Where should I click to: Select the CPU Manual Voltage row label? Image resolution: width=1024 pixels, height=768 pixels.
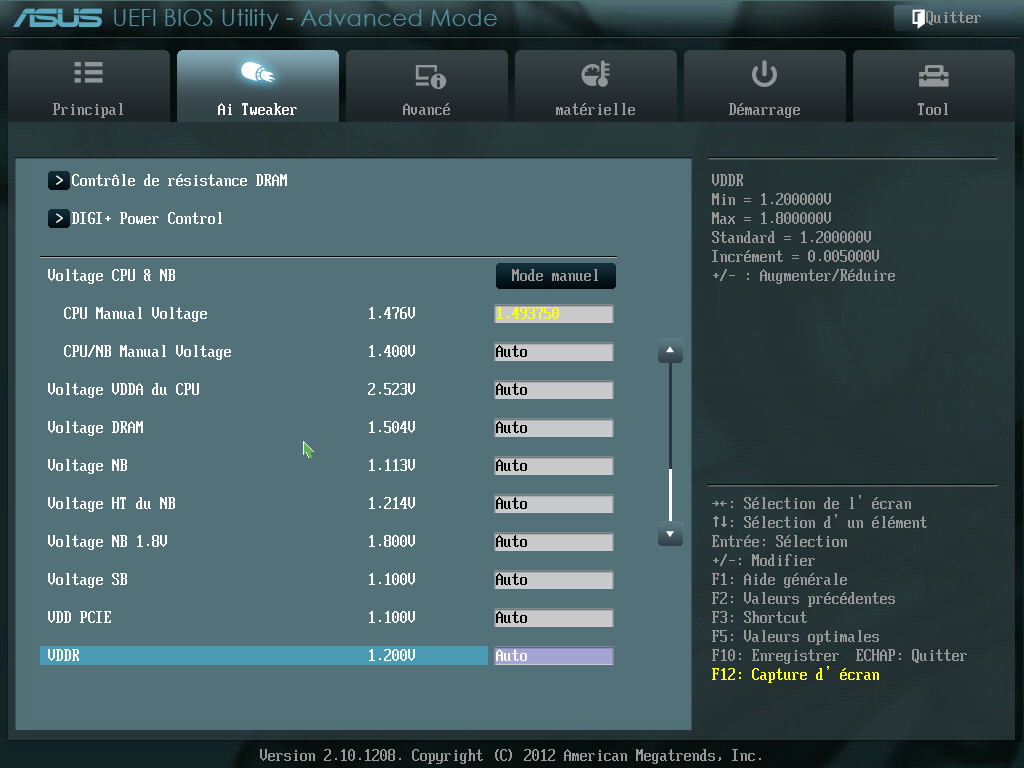click(135, 313)
